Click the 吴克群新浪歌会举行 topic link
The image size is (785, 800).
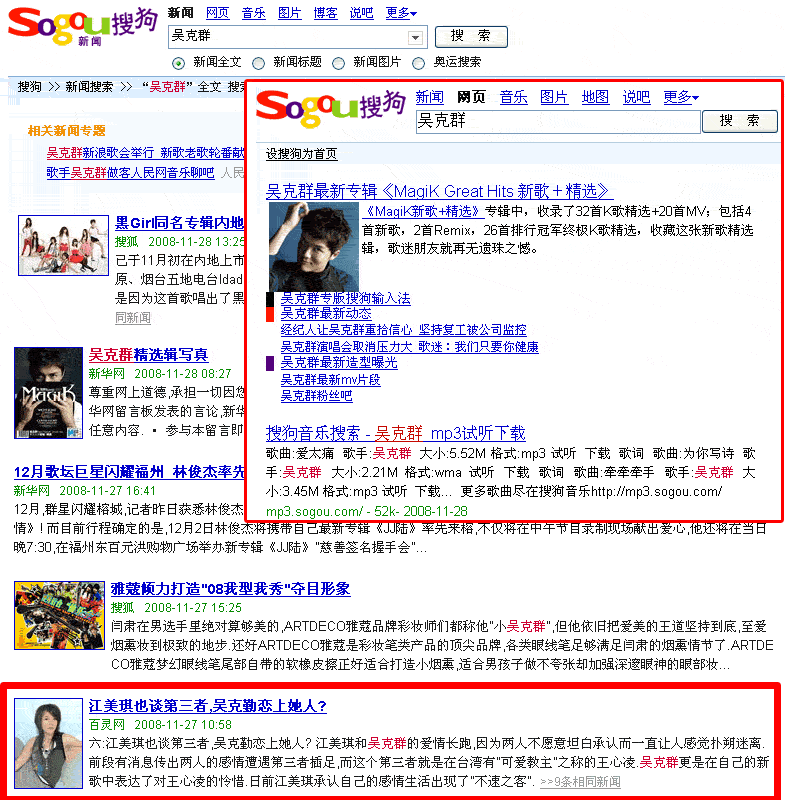click(145, 153)
